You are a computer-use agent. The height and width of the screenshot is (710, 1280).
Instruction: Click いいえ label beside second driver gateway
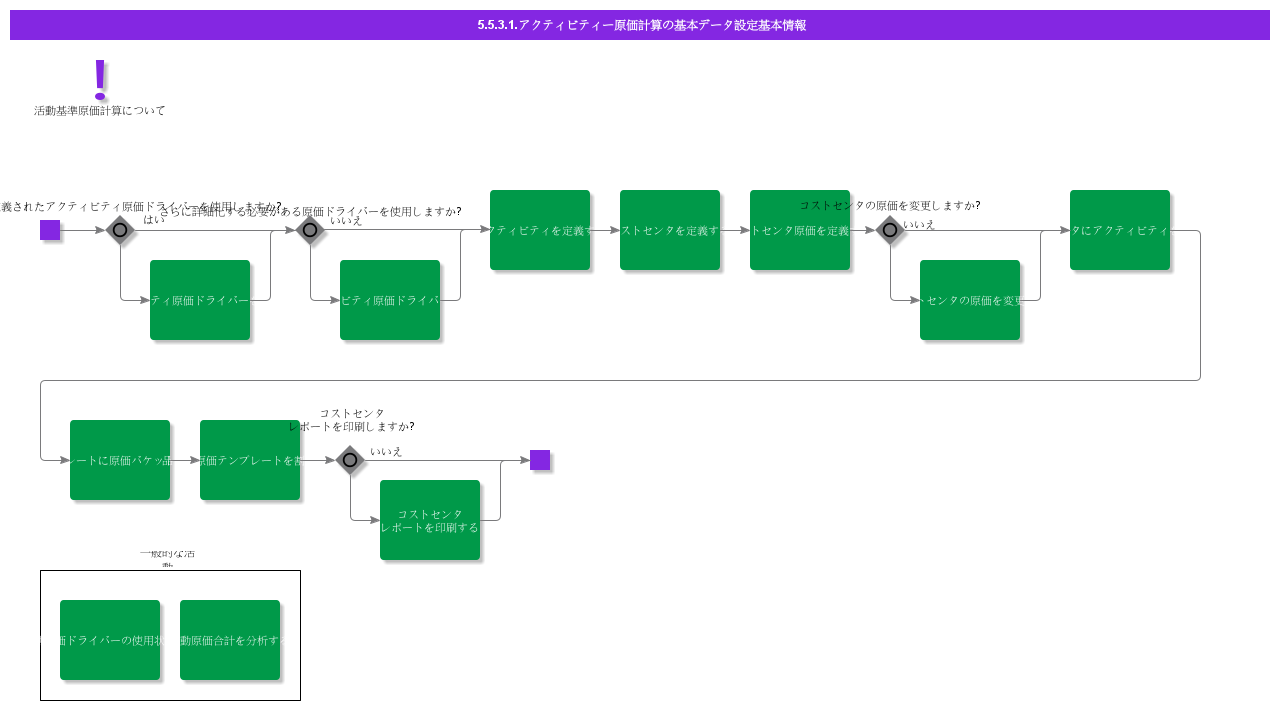click(346, 220)
